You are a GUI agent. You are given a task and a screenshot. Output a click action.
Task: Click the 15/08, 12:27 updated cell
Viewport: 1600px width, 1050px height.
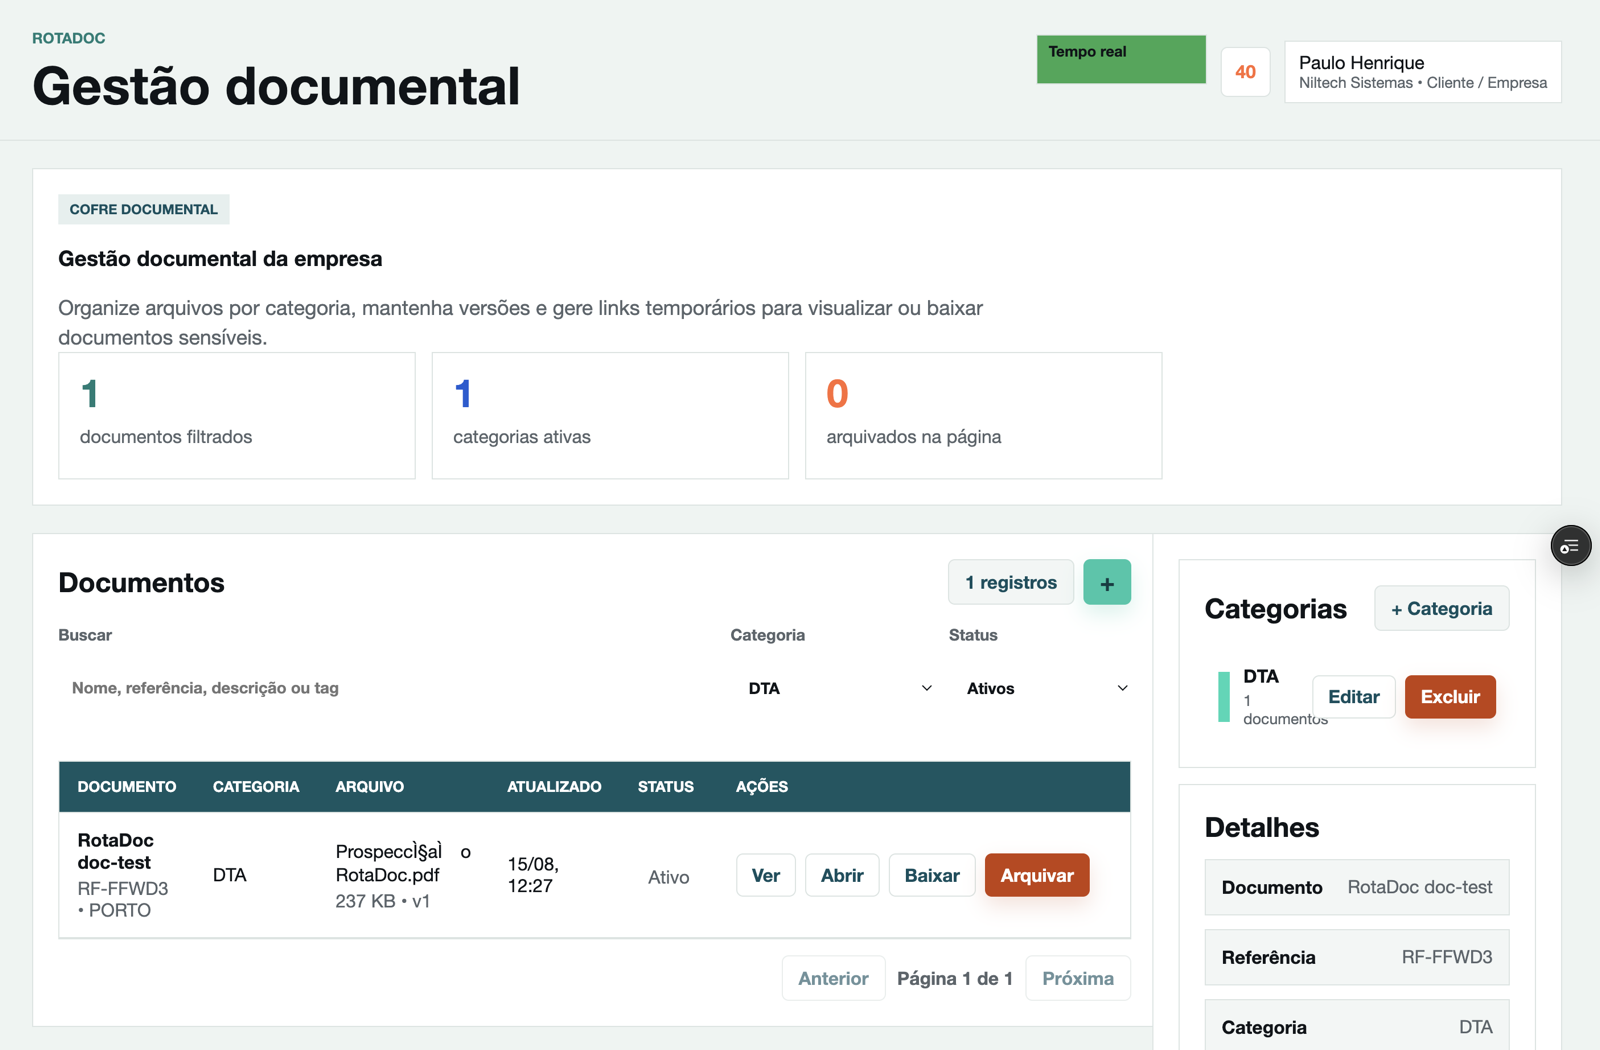(533, 875)
